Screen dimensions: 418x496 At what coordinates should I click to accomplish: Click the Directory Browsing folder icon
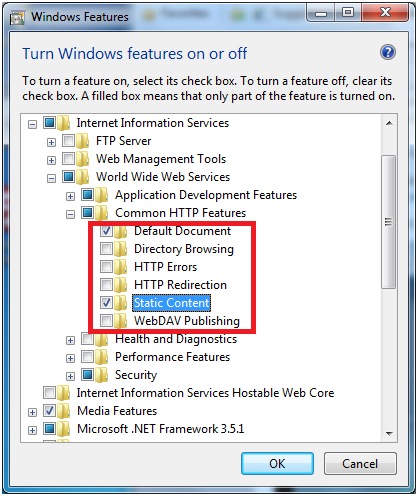tap(121, 249)
